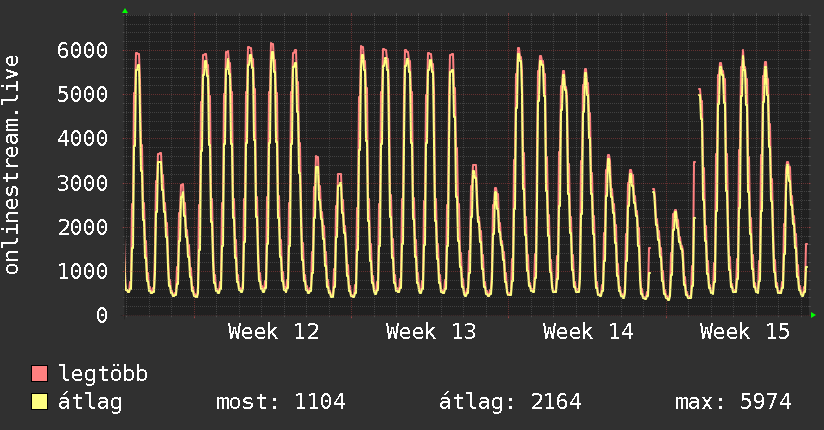This screenshot has height=430, width=824.
Task: Click the green arrow ending the x-axis
Action: click(814, 315)
